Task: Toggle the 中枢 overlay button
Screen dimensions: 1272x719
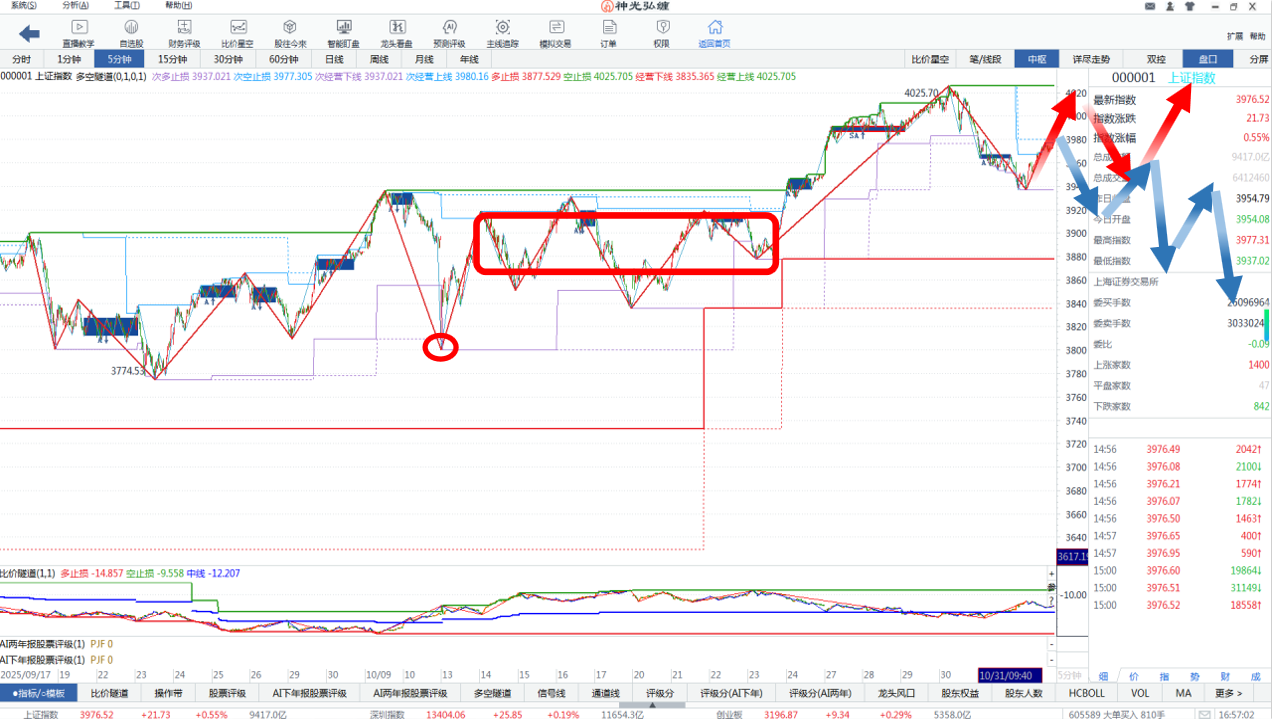Action: [x=1037, y=59]
